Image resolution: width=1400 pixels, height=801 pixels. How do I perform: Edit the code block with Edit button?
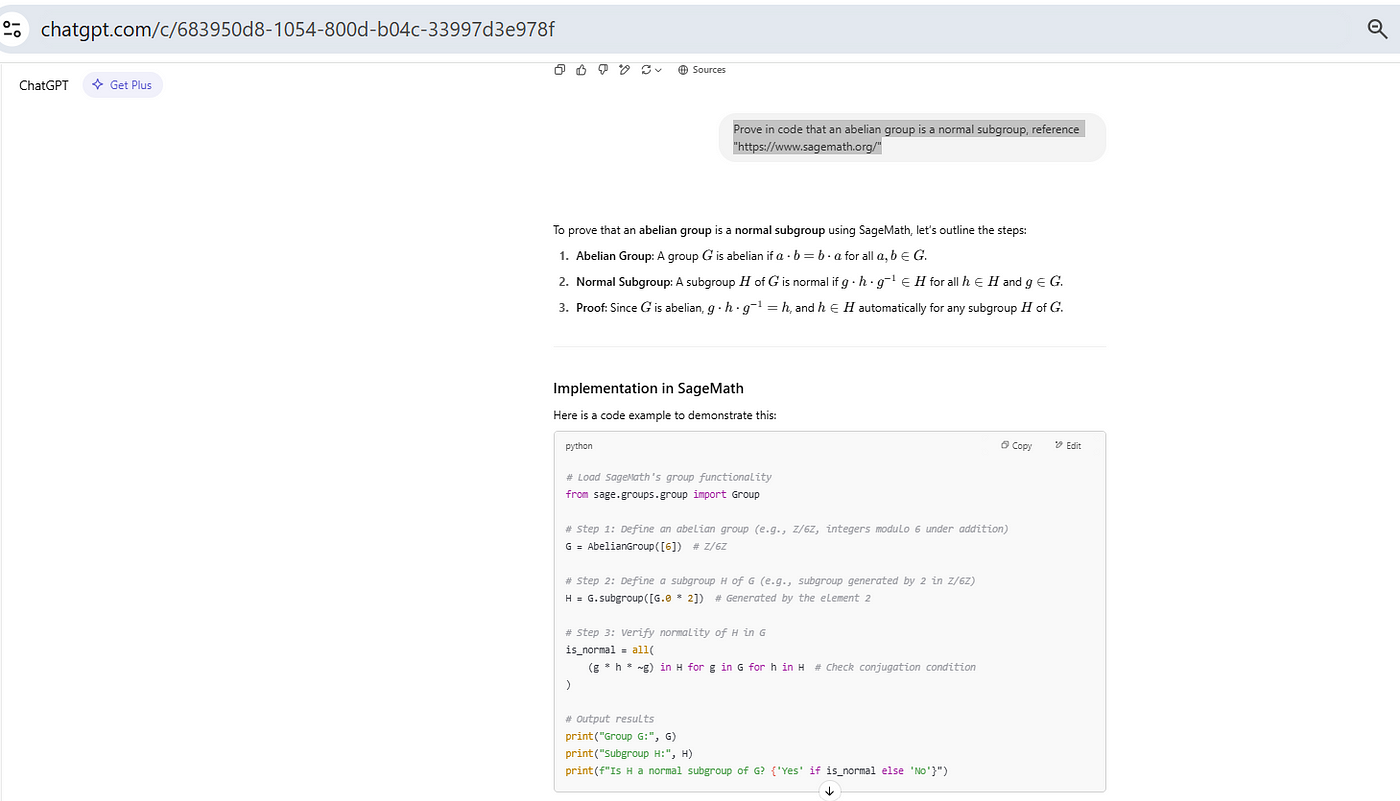[1068, 446]
